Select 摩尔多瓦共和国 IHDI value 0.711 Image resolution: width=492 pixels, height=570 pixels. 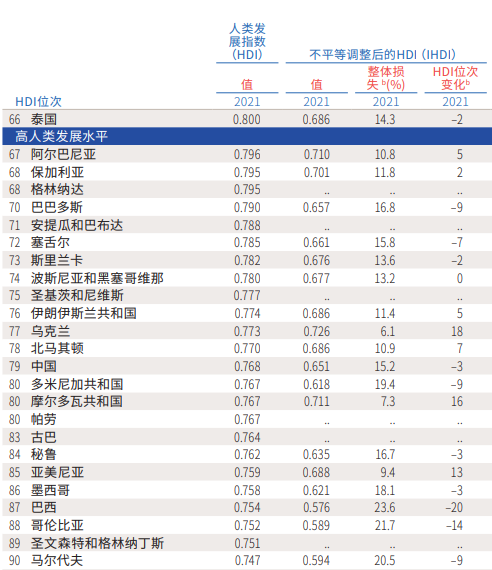316,401
